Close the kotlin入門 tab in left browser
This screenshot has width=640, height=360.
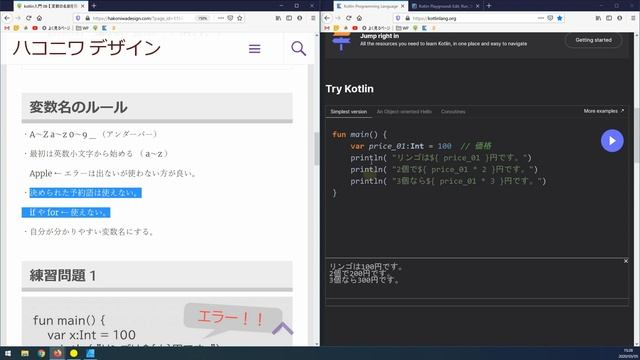82,6
